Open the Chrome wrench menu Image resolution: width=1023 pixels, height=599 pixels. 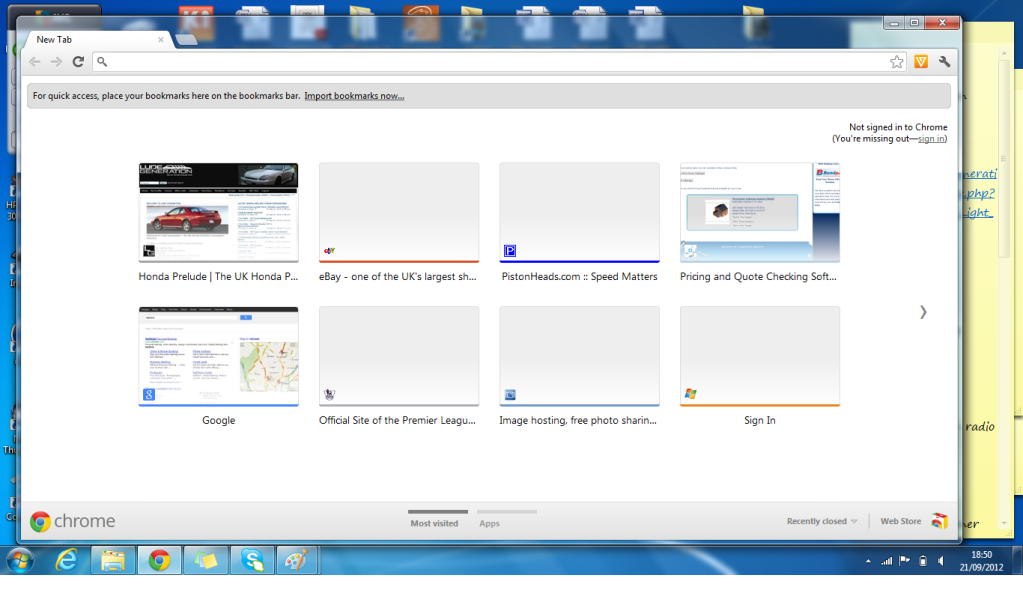point(944,61)
